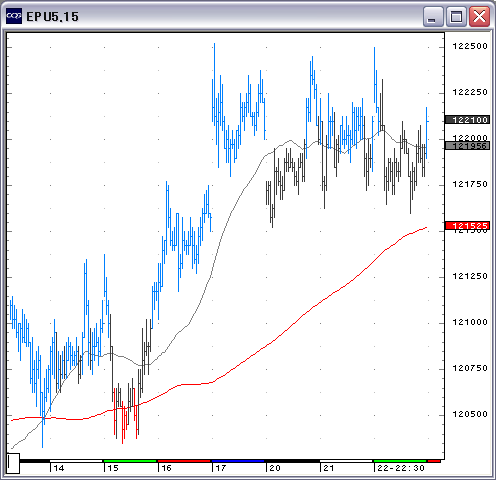This screenshot has width=496, height=480.
Task: Select the 122100 last price label
Action: (x=467, y=120)
